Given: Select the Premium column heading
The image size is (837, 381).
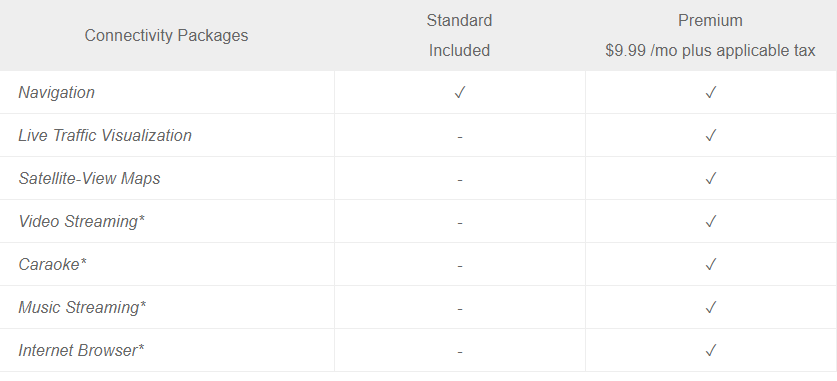Looking at the screenshot, I should (x=710, y=21).
